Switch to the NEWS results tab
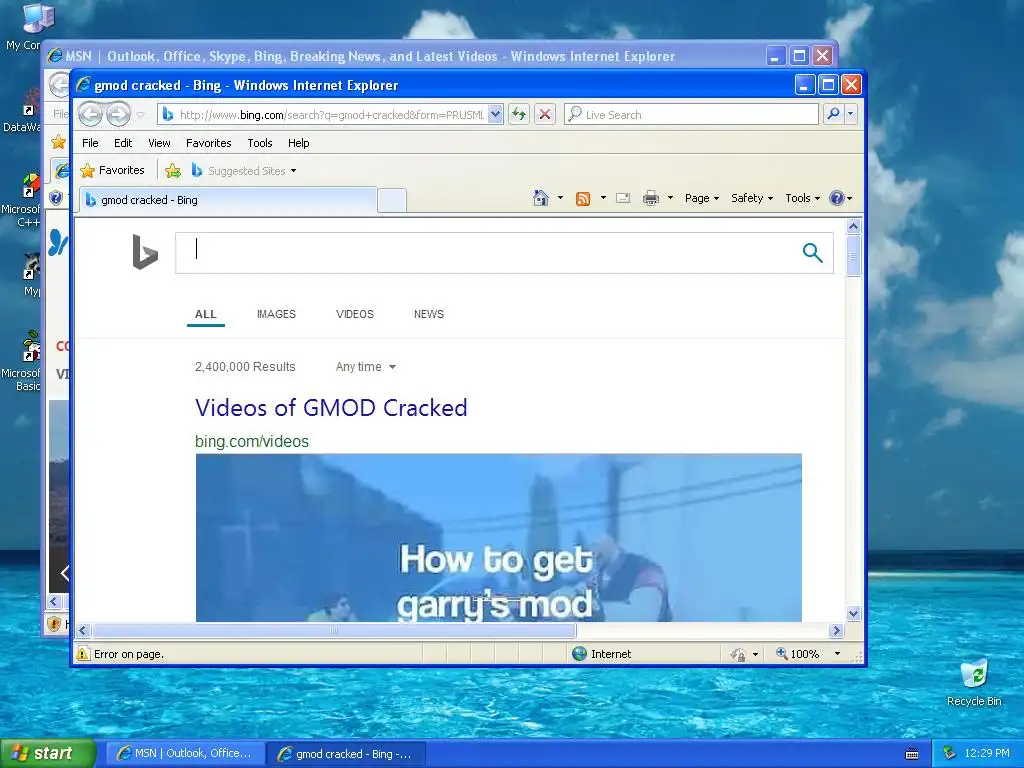This screenshot has height=768, width=1024. click(x=428, y=314)
